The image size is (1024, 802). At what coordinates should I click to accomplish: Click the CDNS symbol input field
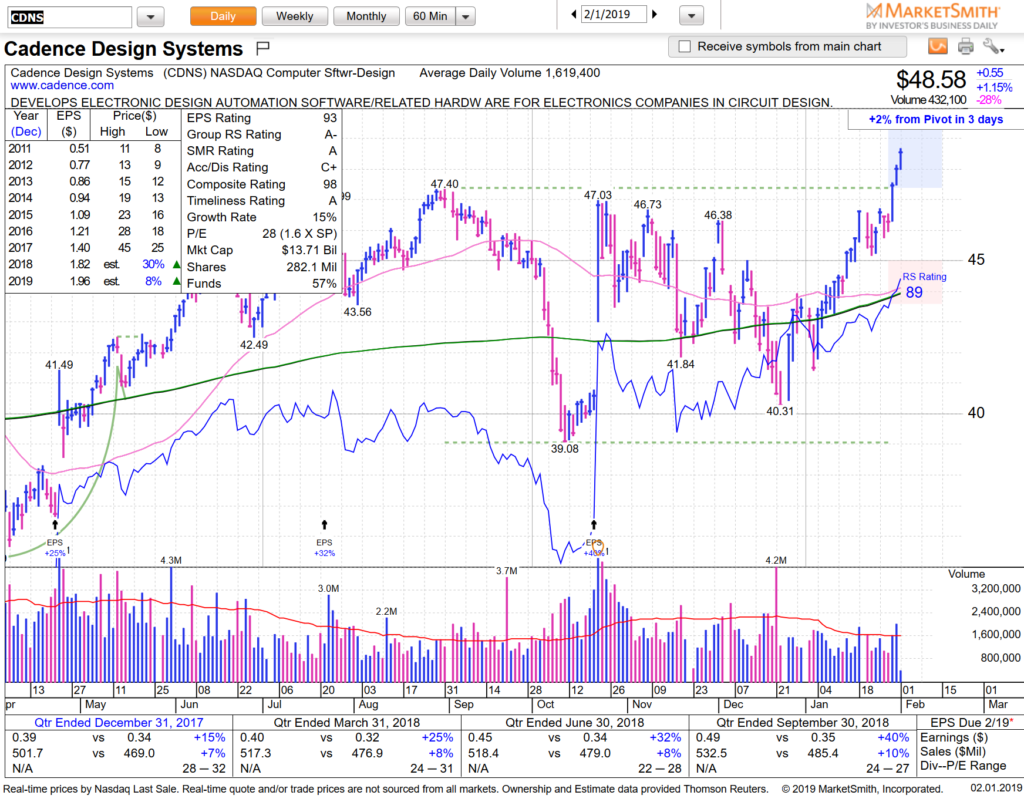[x=70, y=17]
